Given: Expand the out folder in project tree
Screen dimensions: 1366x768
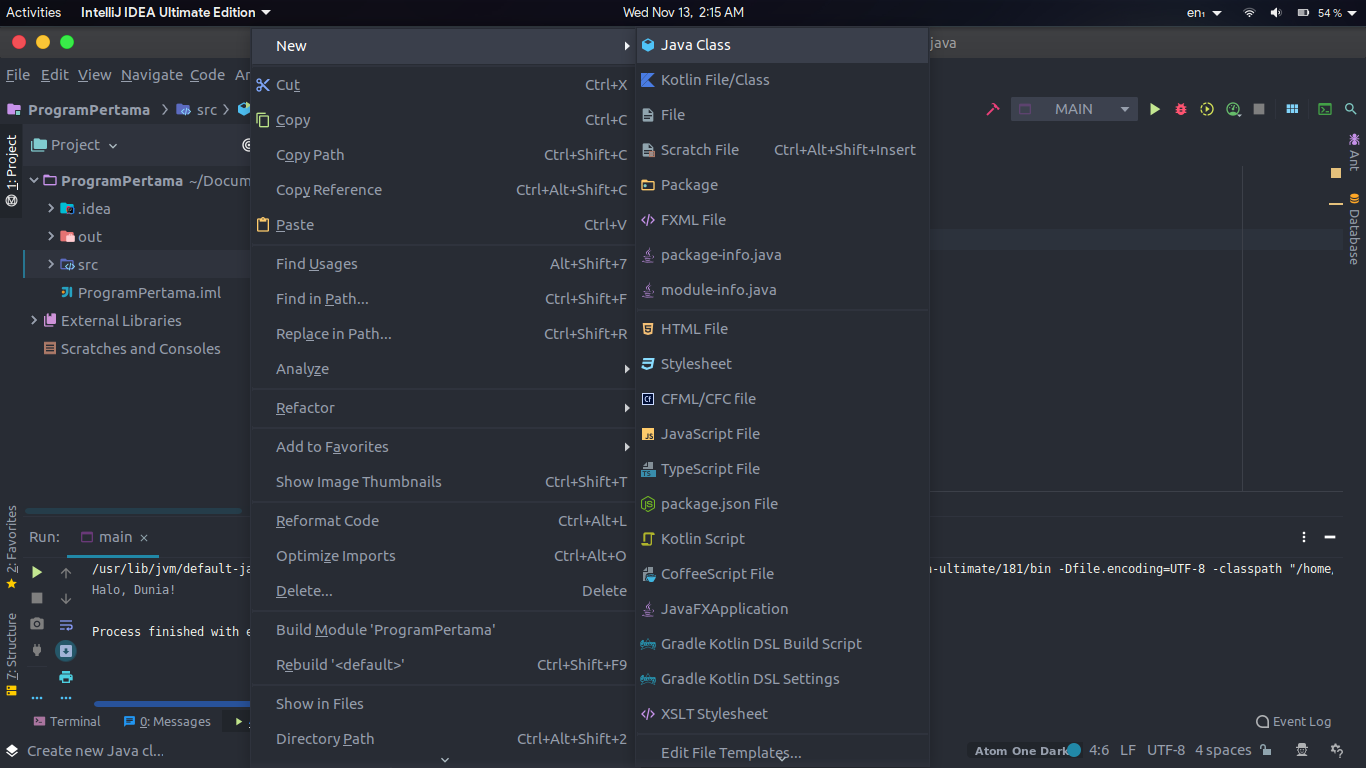Looking at the screenshot, I should click(x=51, y=236).
